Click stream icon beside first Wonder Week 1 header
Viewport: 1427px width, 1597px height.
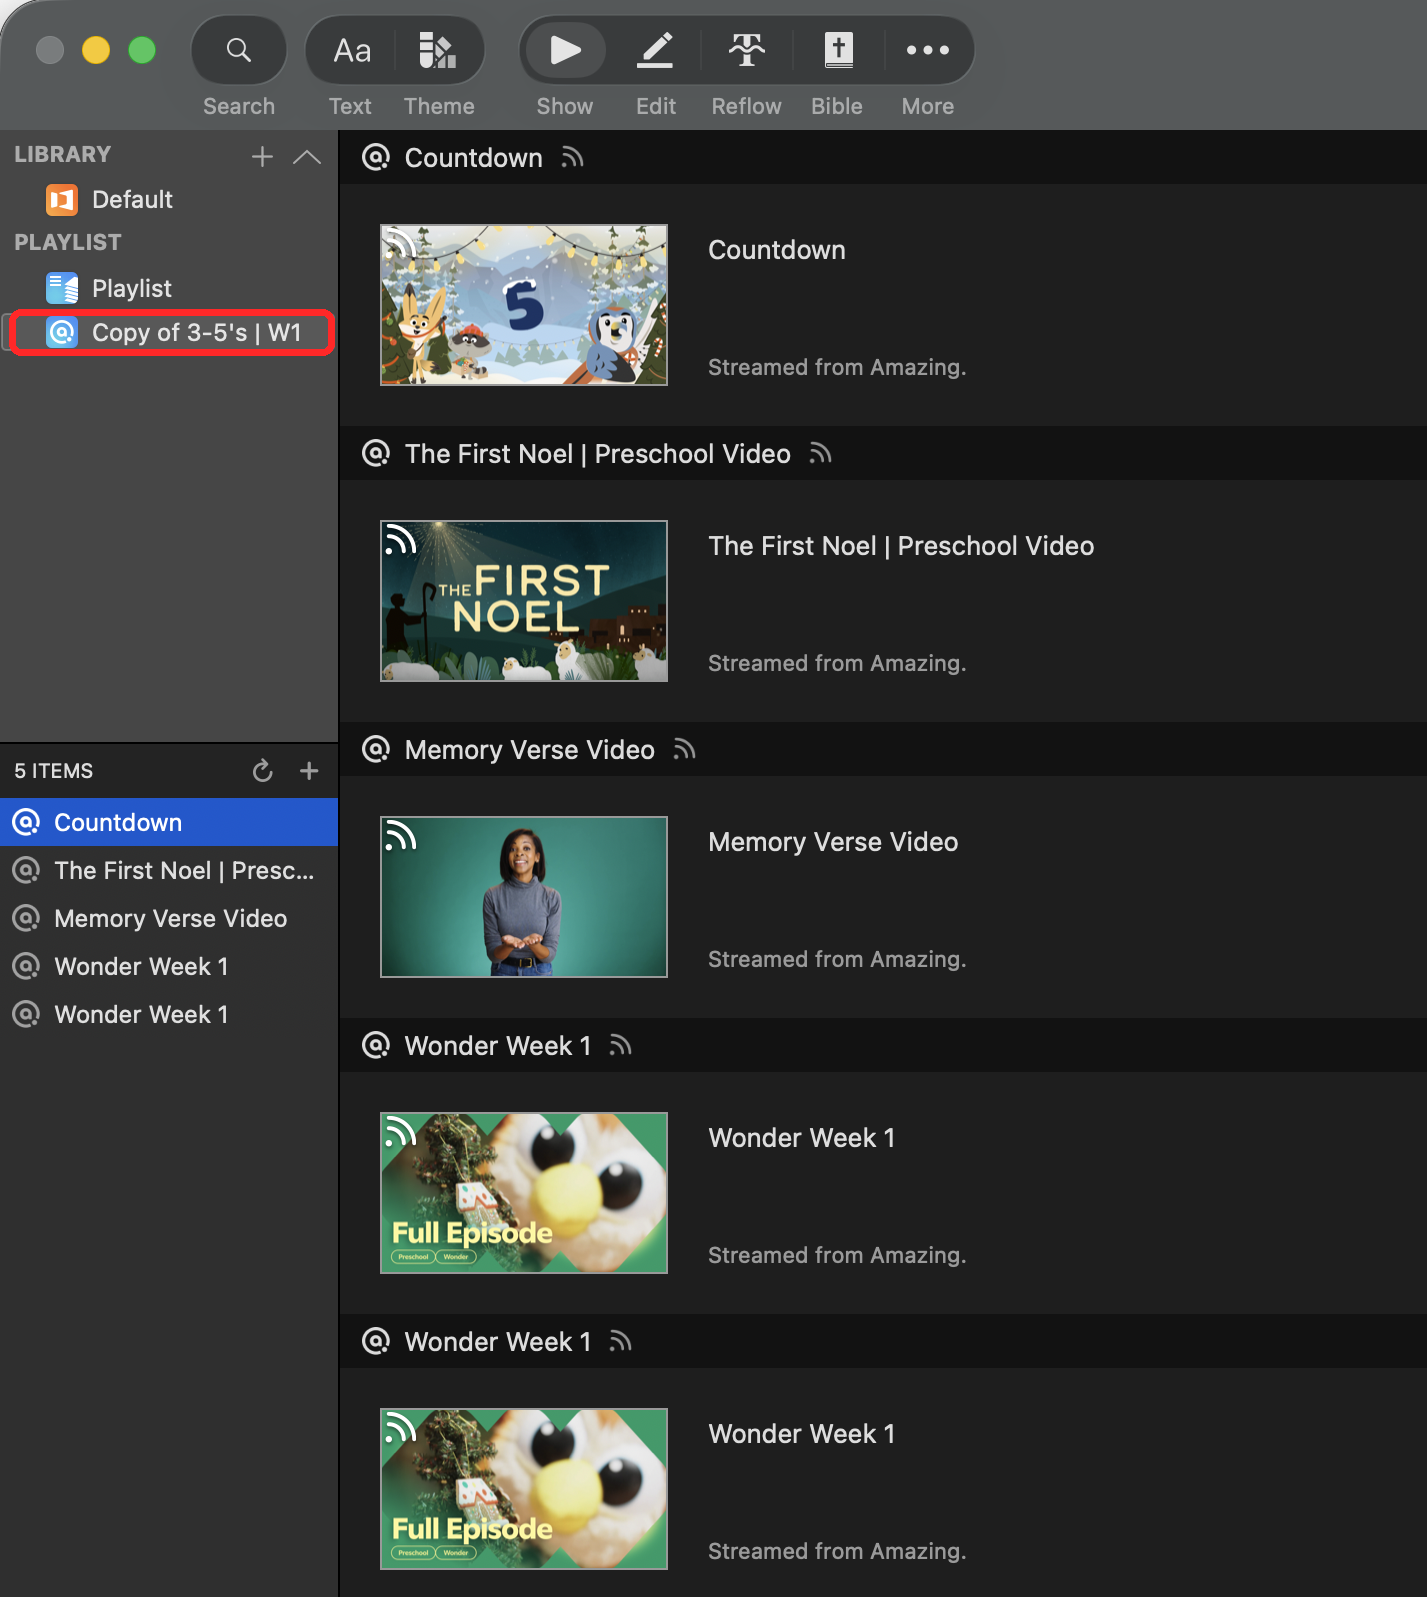pos(620,1046)
